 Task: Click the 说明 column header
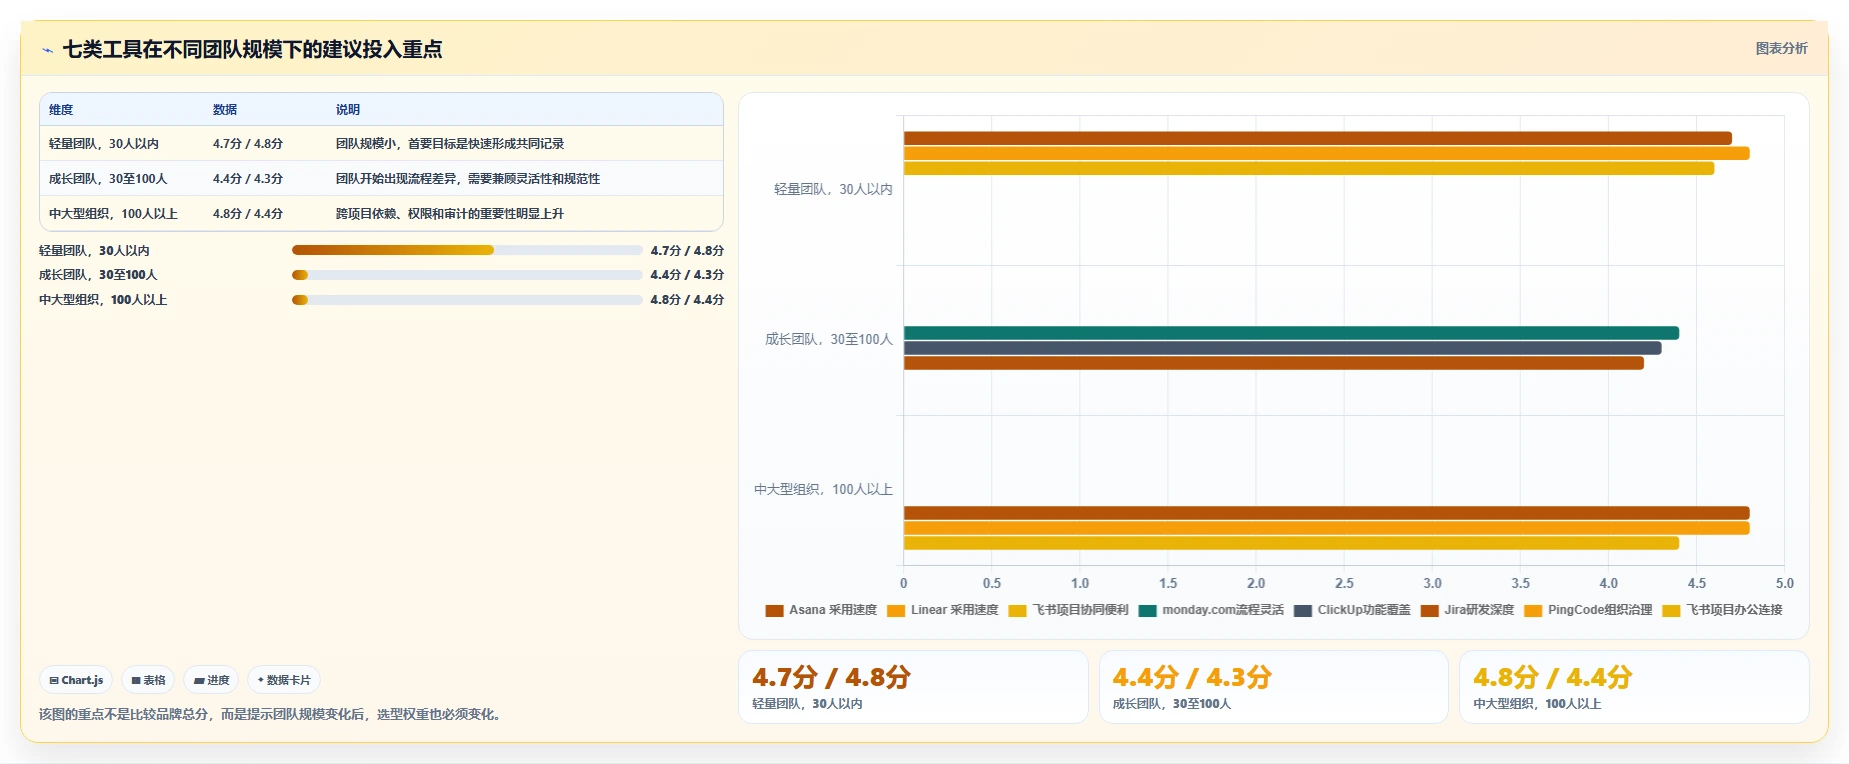[x=348, y=110]
